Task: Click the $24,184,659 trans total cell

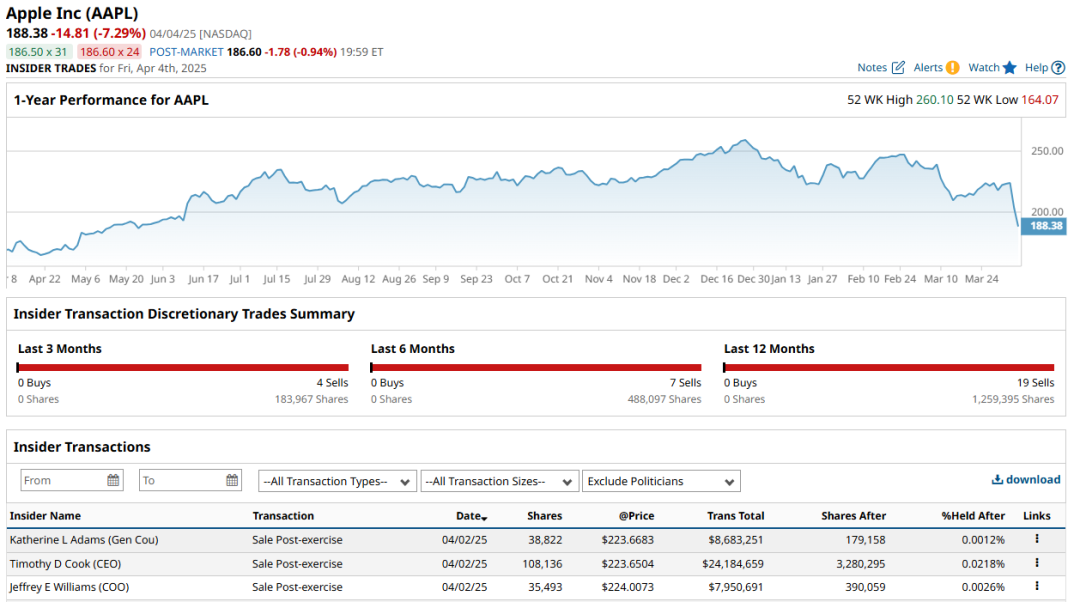Action: click(733, 563)
